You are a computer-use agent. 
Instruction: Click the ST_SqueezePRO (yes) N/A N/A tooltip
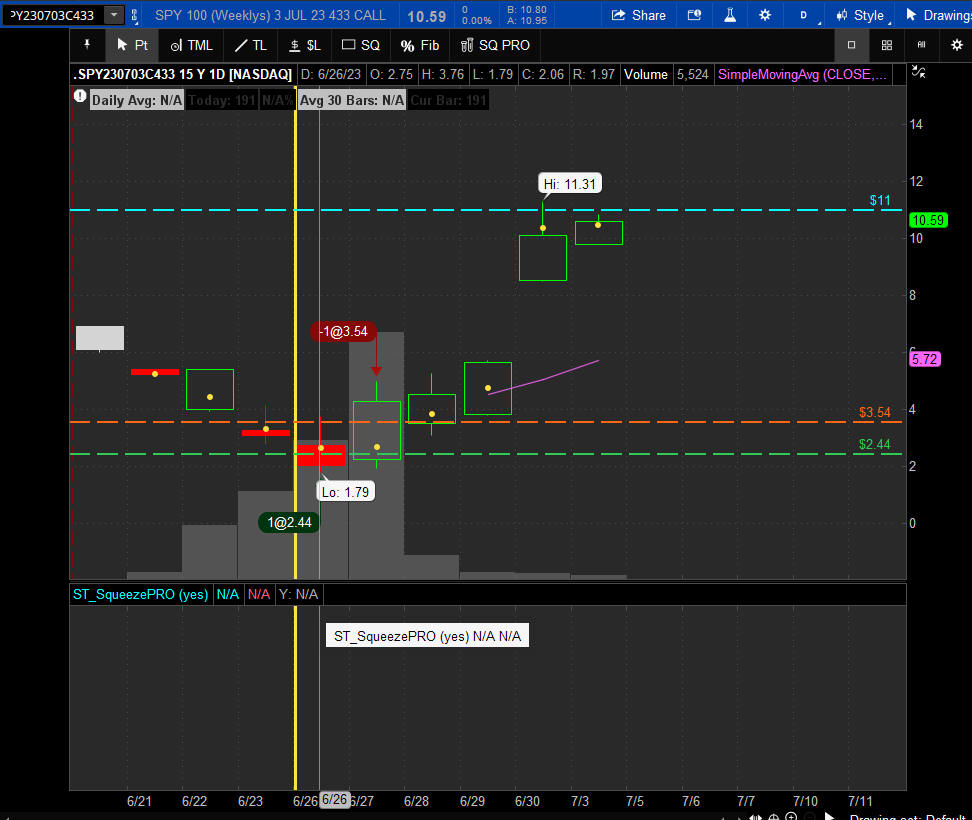[x=427, y=636]
